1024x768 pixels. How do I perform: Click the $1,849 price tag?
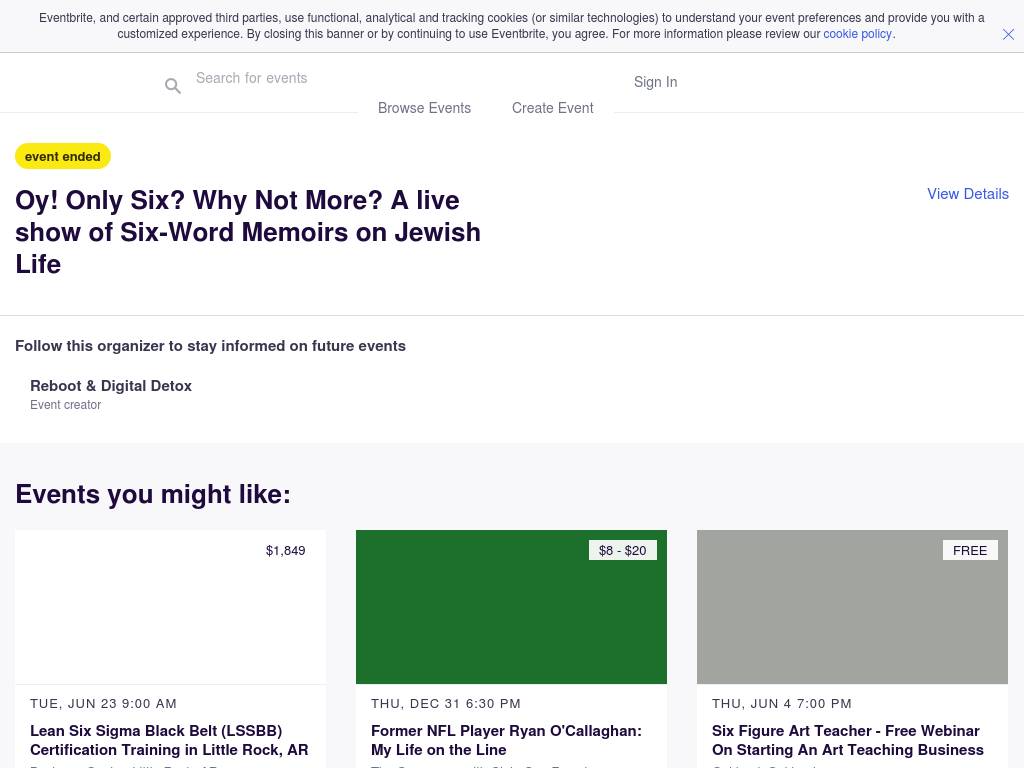(x=286, y=551)
